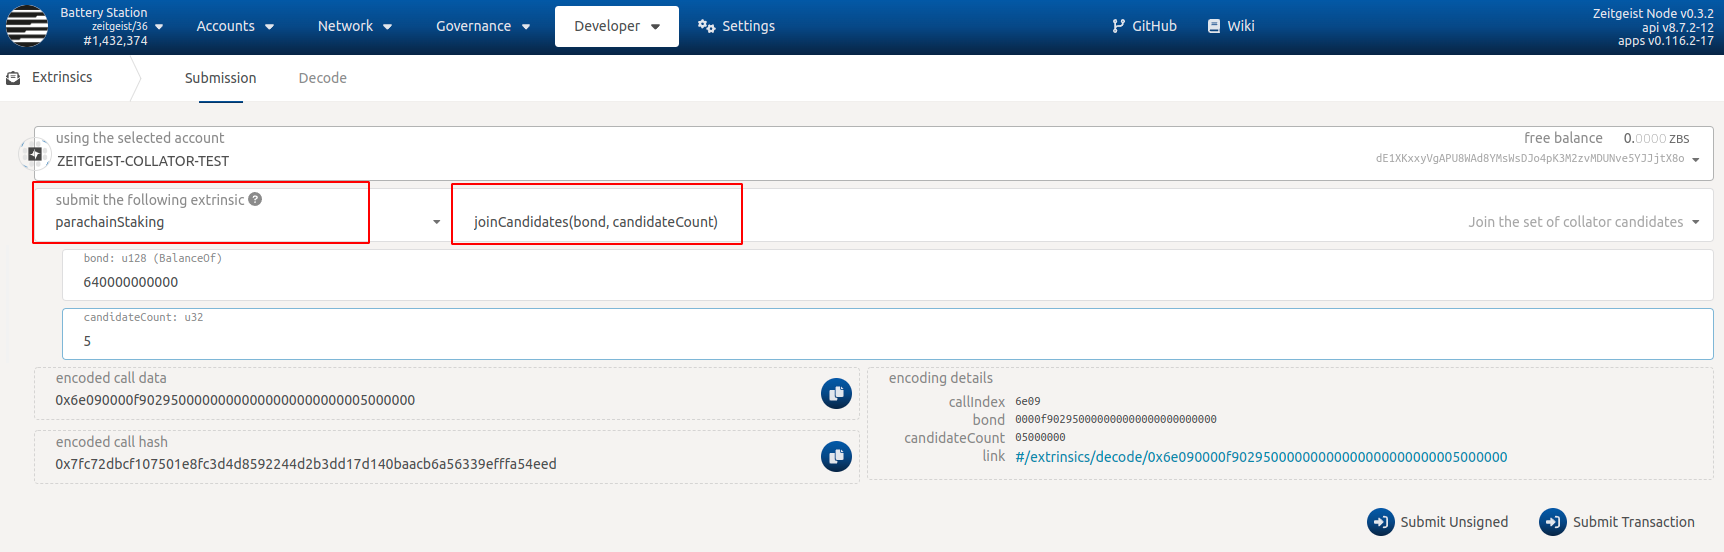The height and width of the screenshot is (552, 1724).
Task: Open the selected account dropdown
Action: click(1695, 160)
